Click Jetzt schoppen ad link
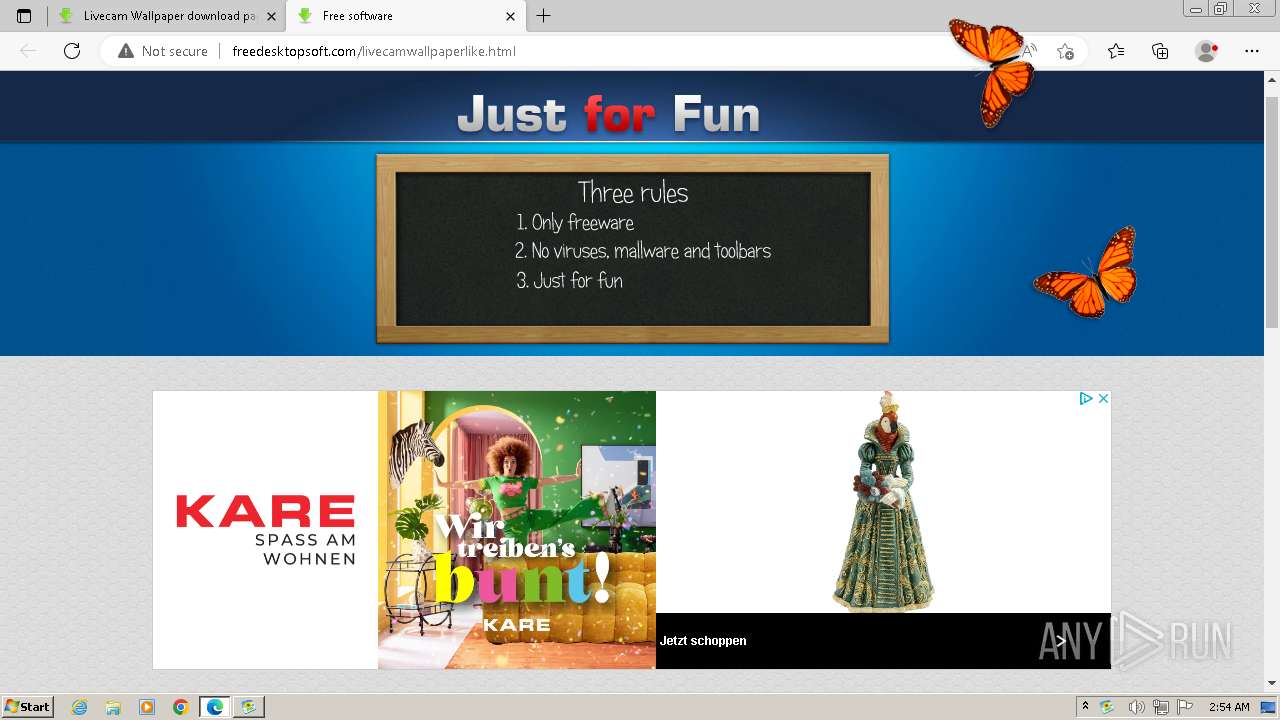 pyautogui.click(x=703, y=641)
